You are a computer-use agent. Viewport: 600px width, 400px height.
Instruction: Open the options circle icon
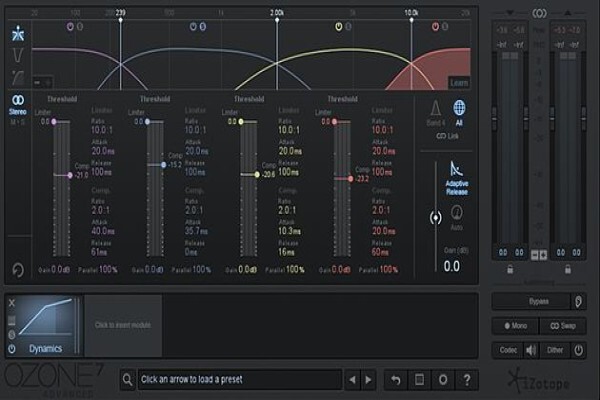coord(443,380)
